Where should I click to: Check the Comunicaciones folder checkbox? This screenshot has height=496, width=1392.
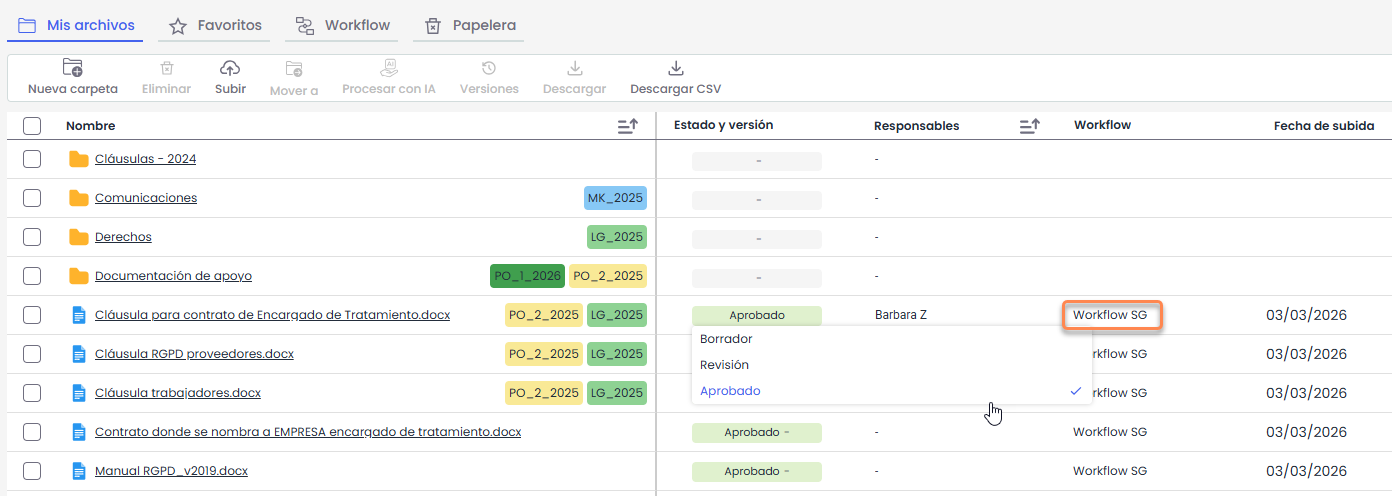(32, 198)
